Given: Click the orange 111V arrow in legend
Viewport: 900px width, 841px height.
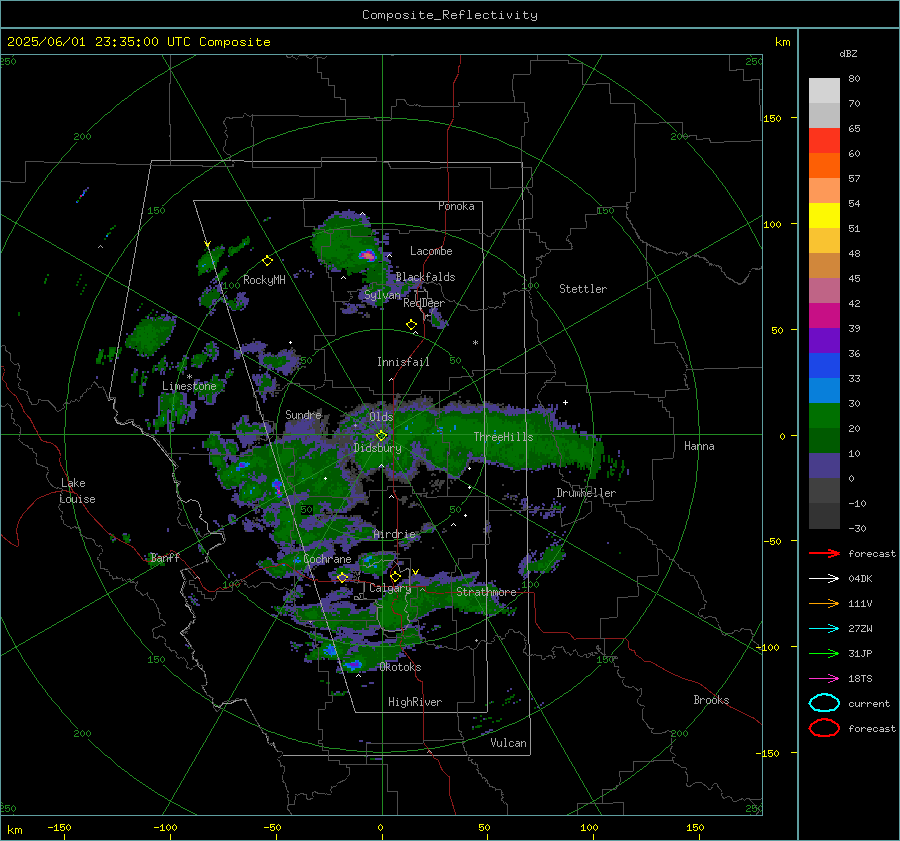Looking at the screenshot, I should 824,603.
